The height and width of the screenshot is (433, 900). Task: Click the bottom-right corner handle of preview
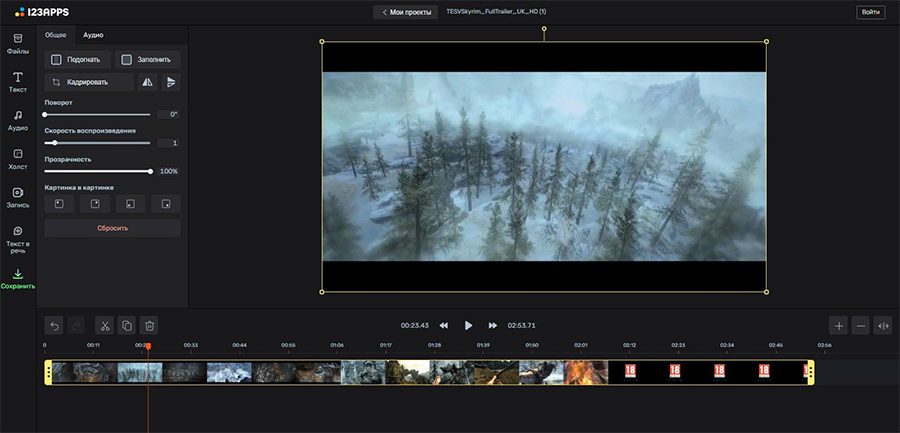tap(766, 292)
